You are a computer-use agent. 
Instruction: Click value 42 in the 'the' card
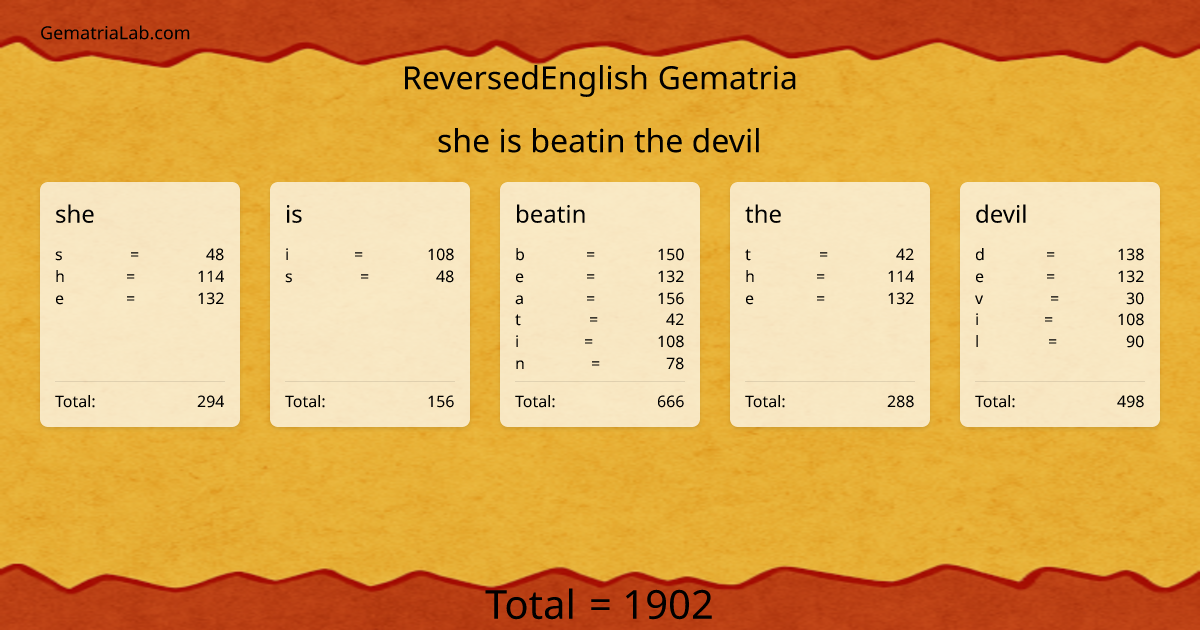tap(905, 255)
